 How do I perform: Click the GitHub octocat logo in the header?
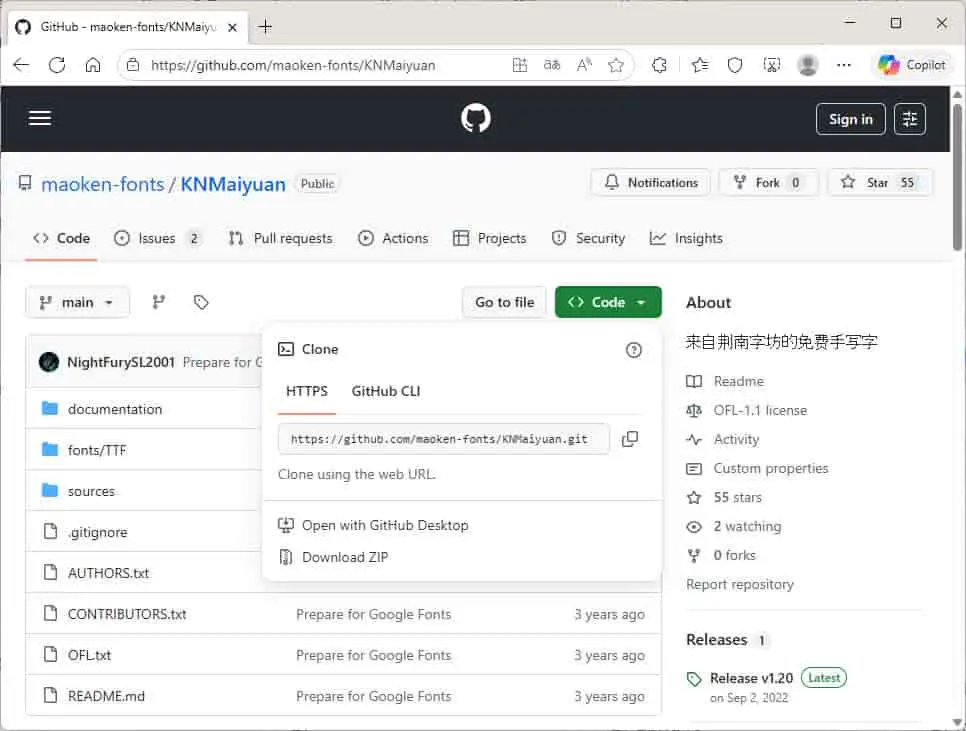point(476,118)
